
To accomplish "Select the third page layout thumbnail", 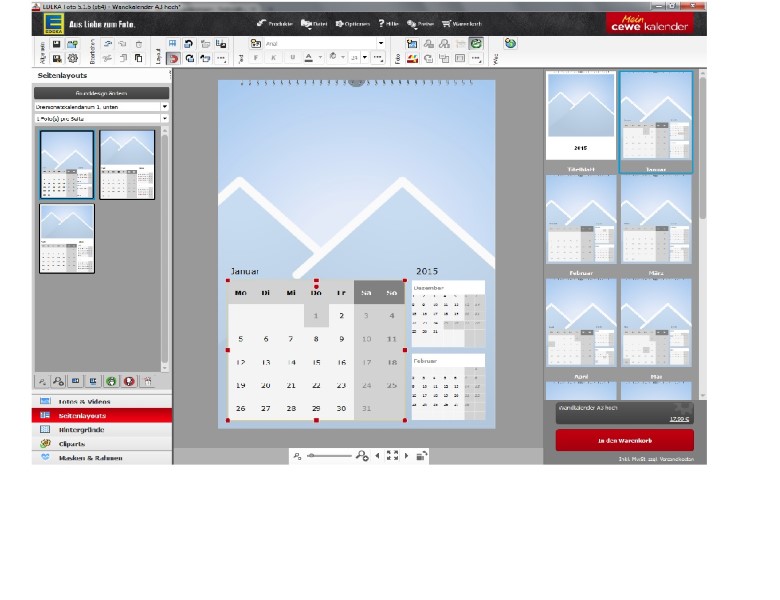I will coord(67,239).
